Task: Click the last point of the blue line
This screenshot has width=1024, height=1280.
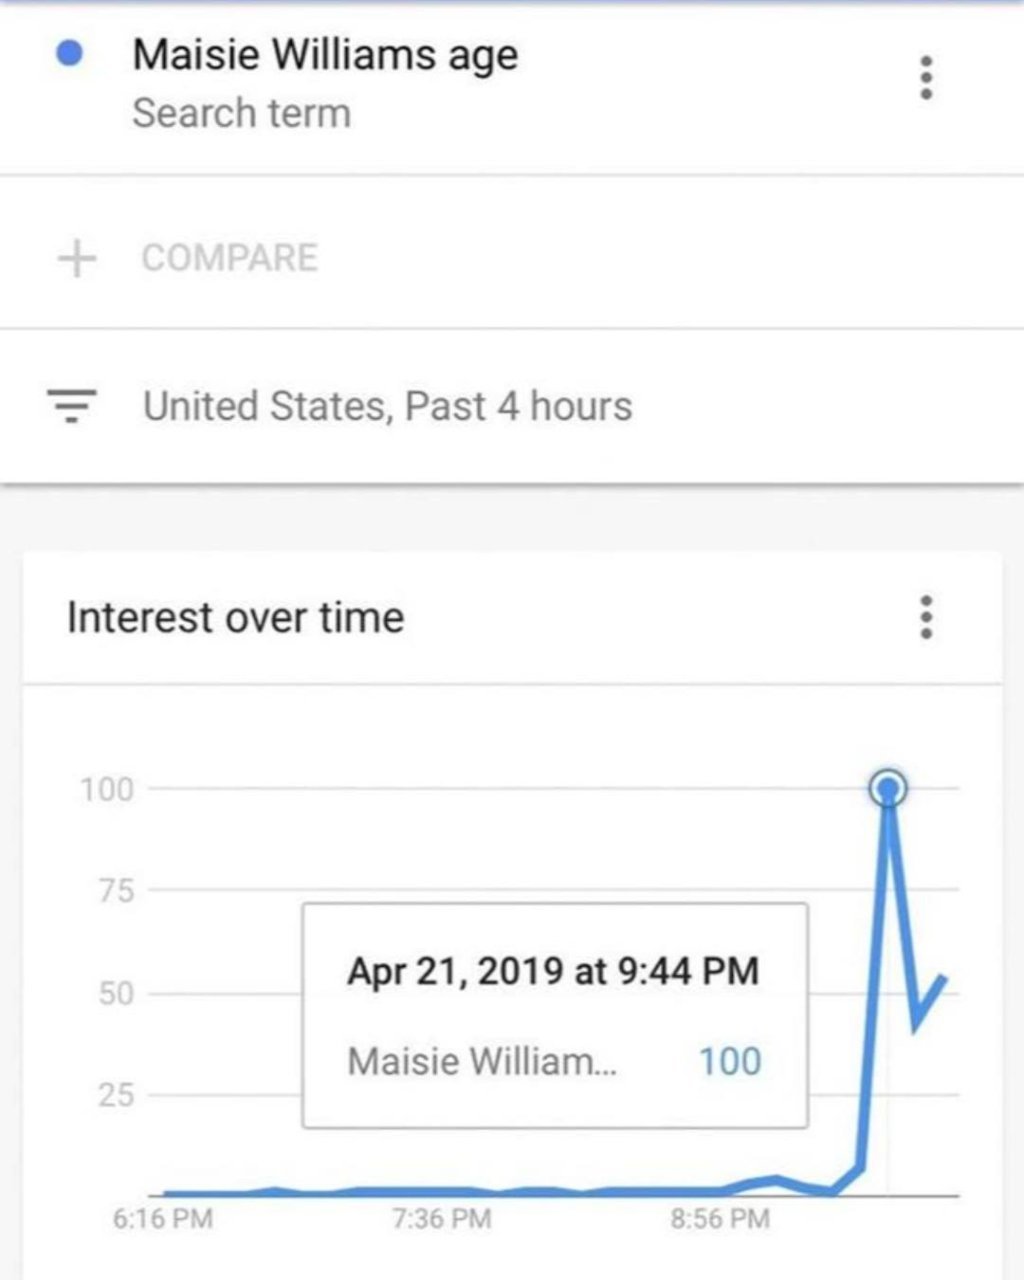Action: pos(943,978)
